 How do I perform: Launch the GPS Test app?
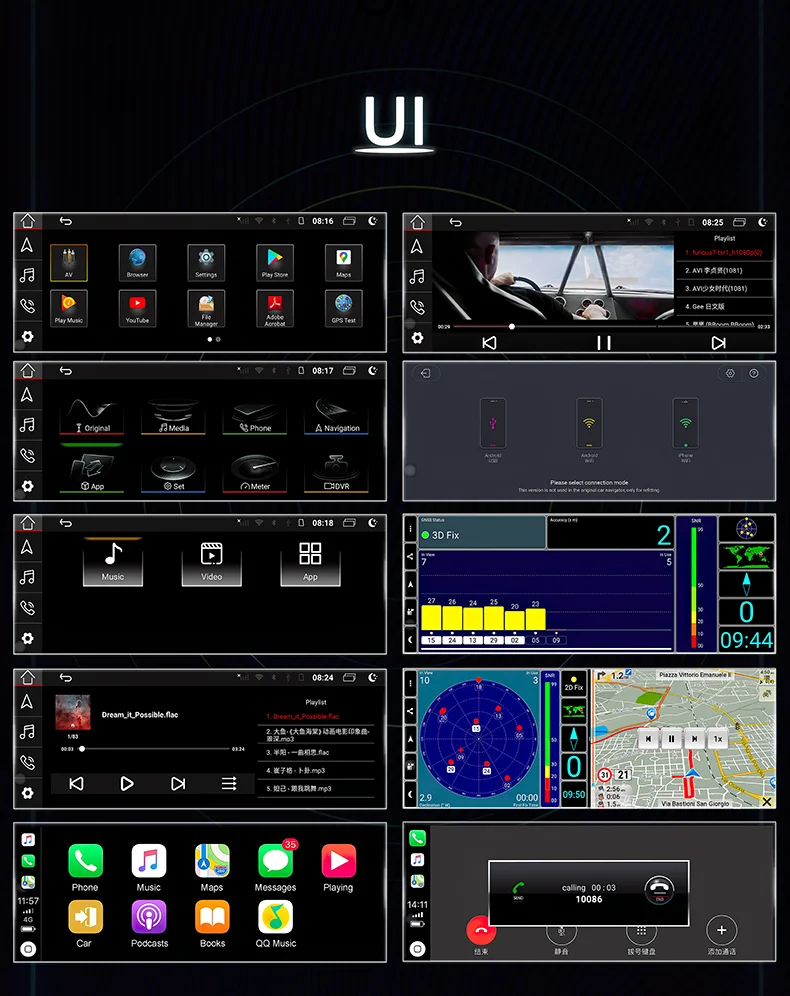point(343,308)
